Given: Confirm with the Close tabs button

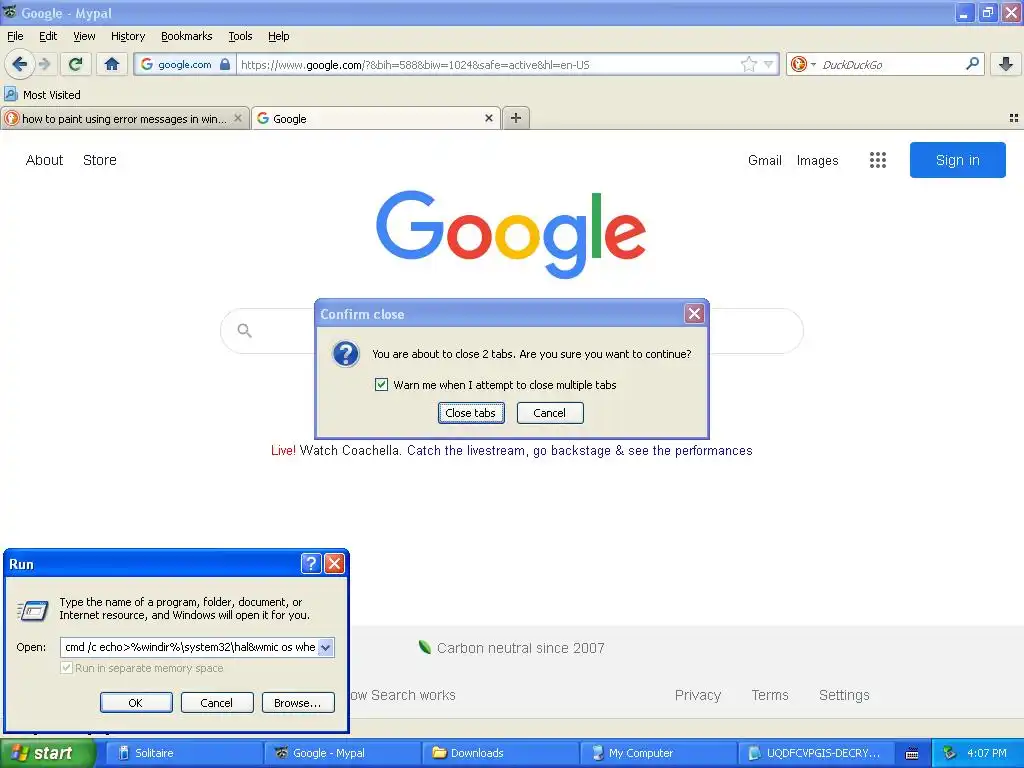Looking at the screenshot, I should [x=471, y=413].
